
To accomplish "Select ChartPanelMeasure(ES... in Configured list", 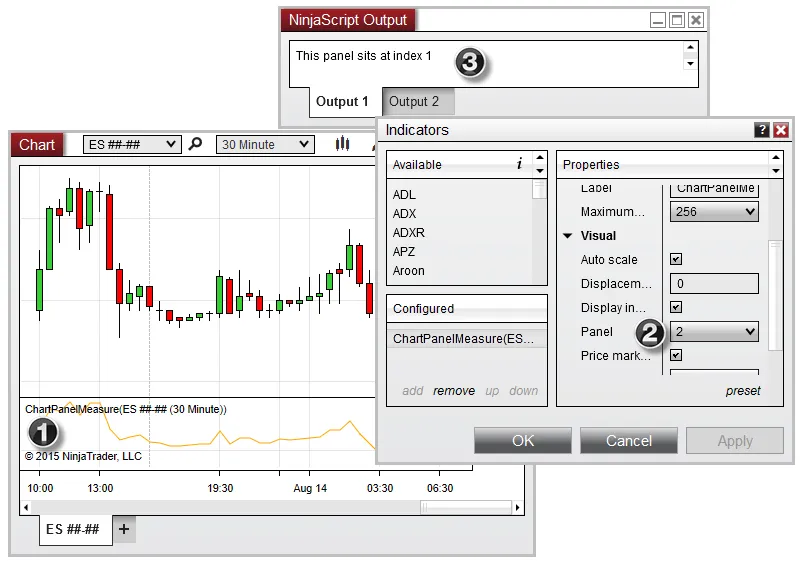I will pyautogui.click(x=467, y=338).
